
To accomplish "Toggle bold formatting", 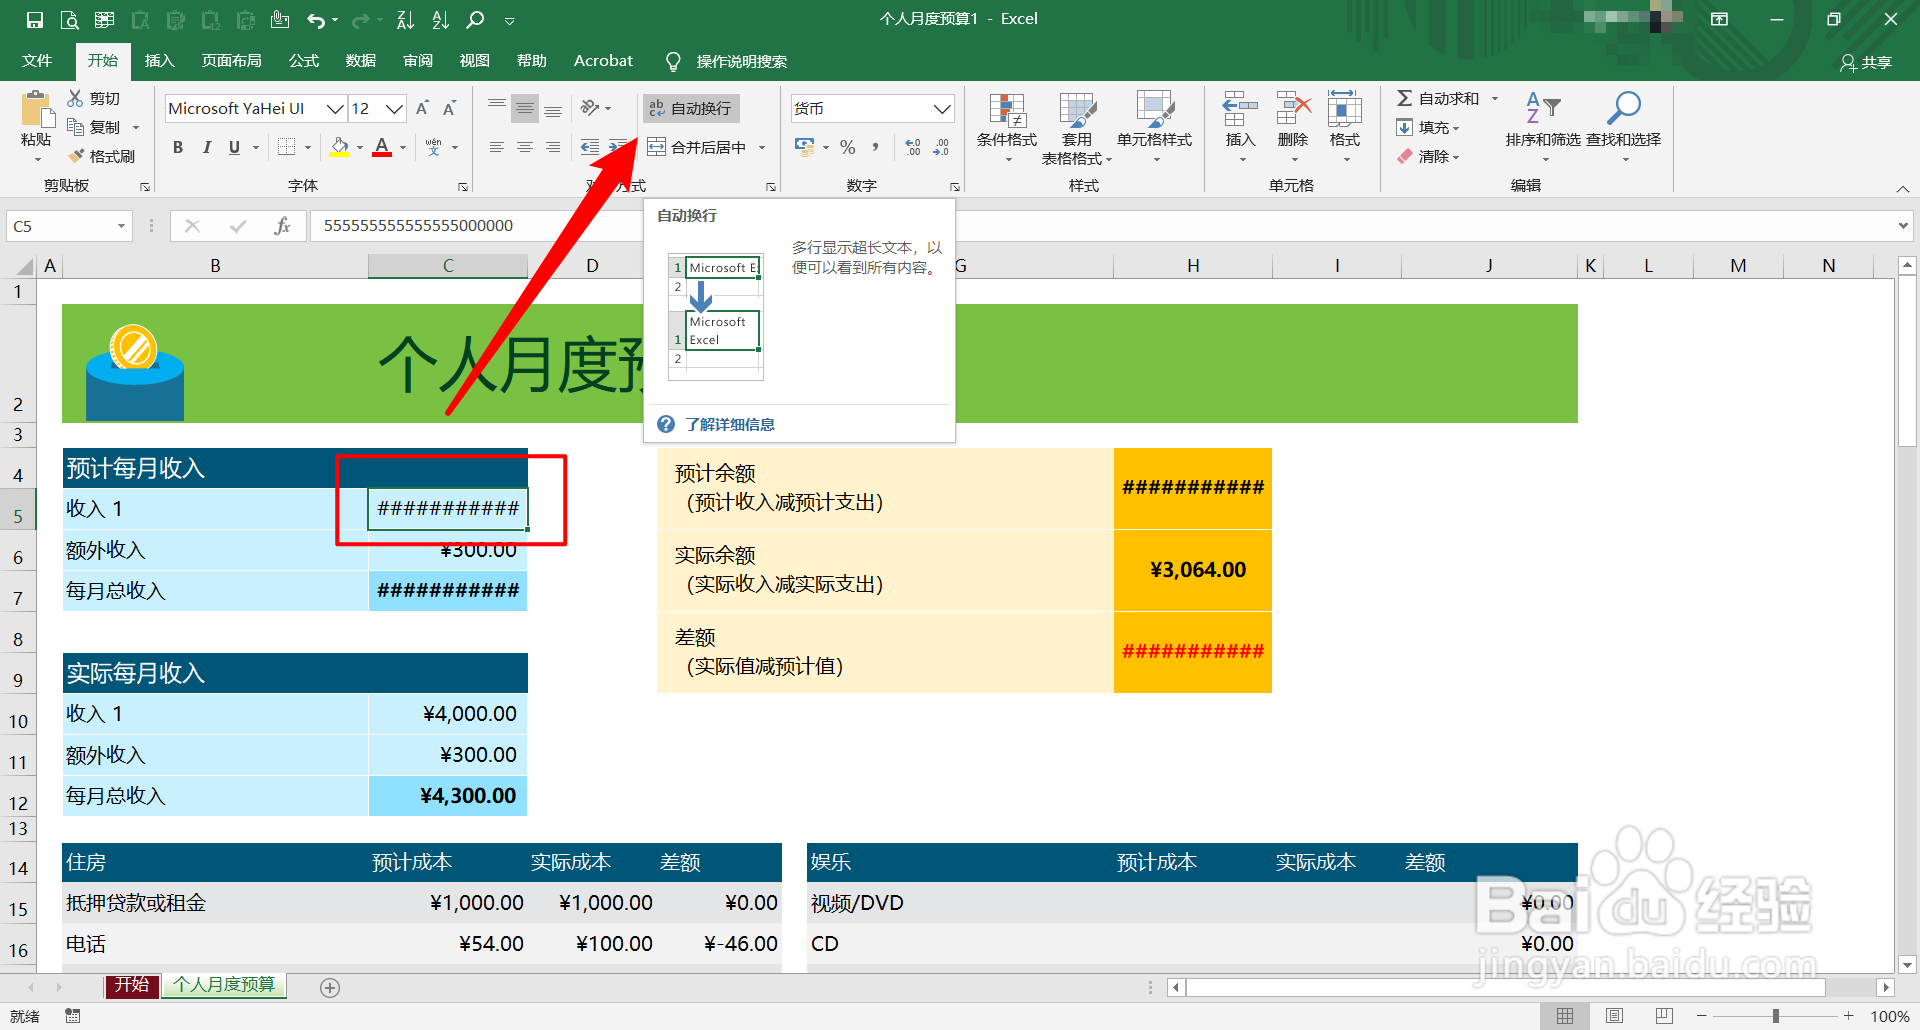I will (177, 147).
